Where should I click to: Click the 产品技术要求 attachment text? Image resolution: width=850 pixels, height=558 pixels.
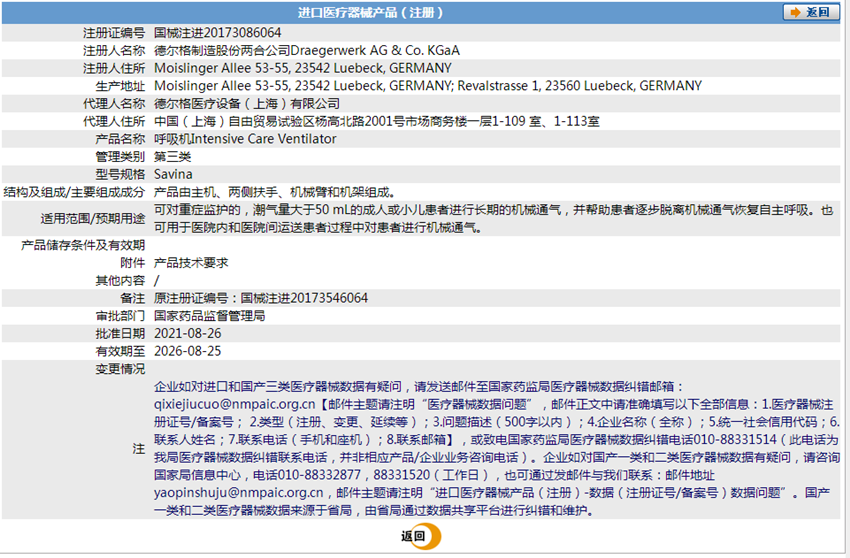tap(191, 263)
